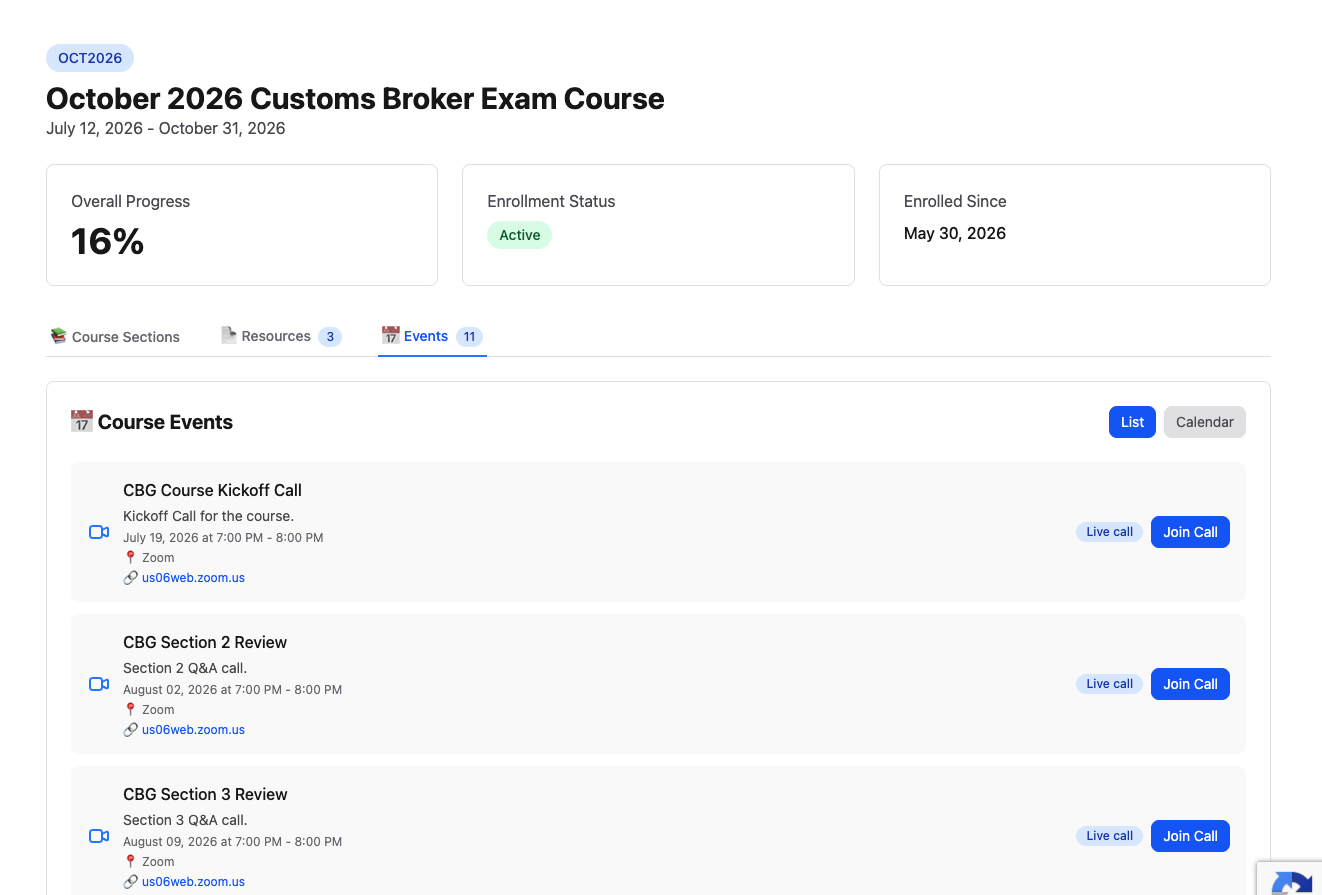
Task: Click Live call tag on Section 3 Review
Action: point(1109,836)
